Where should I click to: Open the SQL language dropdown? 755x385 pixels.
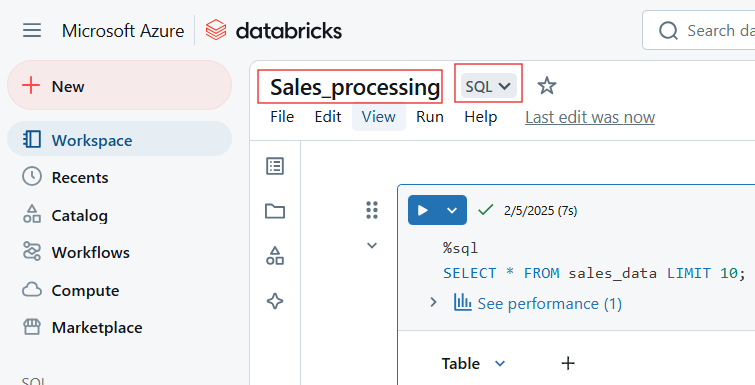pyautogui.click(x=488, y=86)
